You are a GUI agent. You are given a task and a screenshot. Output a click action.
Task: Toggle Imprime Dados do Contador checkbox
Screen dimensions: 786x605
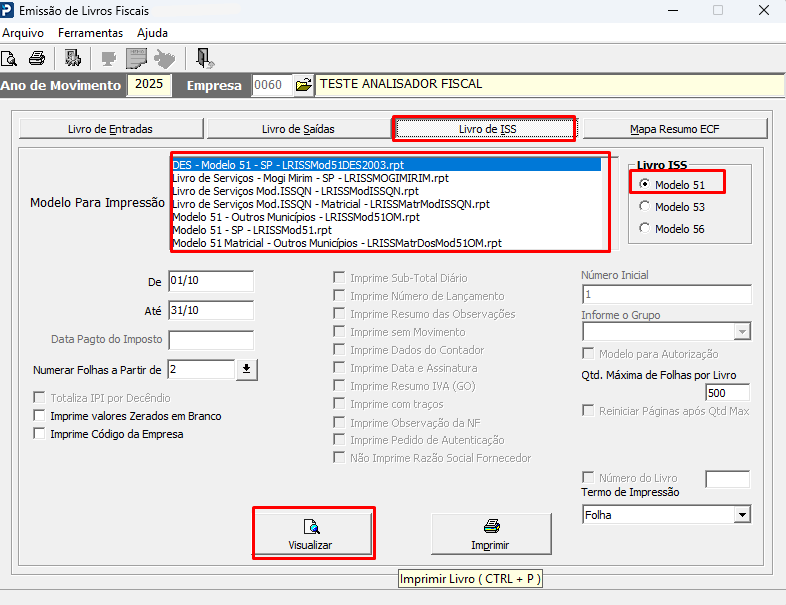click(339, 349)
